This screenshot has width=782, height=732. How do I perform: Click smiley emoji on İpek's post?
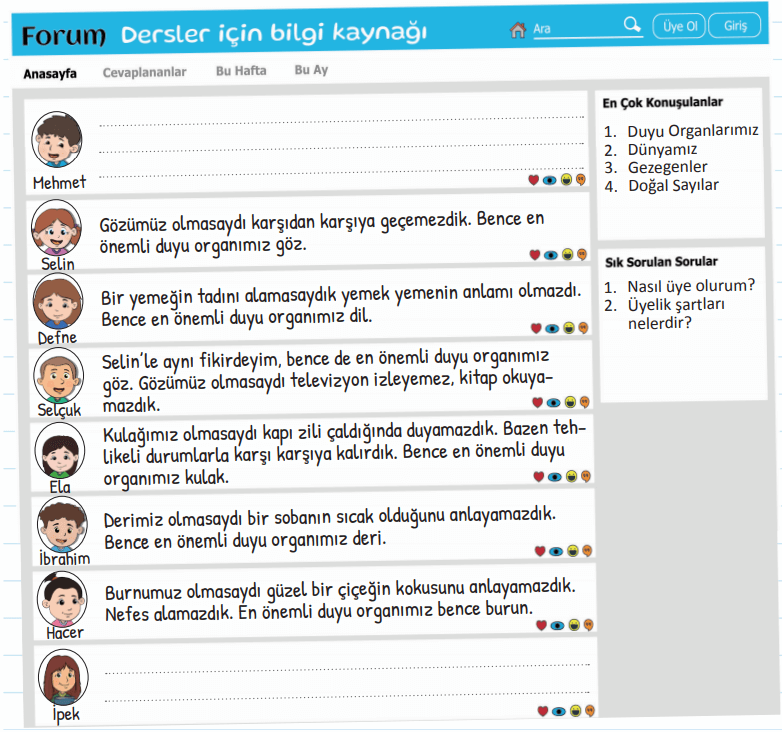(576, 711)
